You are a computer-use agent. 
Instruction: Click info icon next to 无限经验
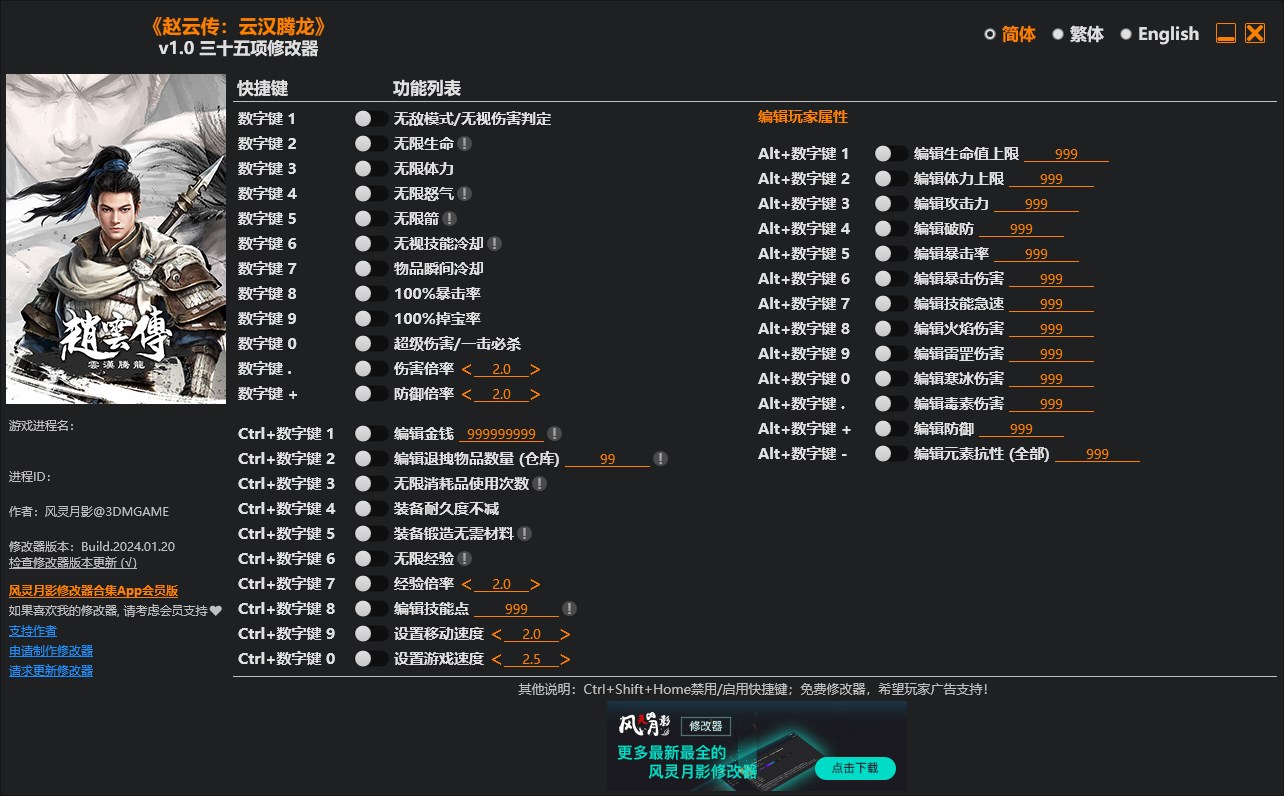[x=465, y=559]
